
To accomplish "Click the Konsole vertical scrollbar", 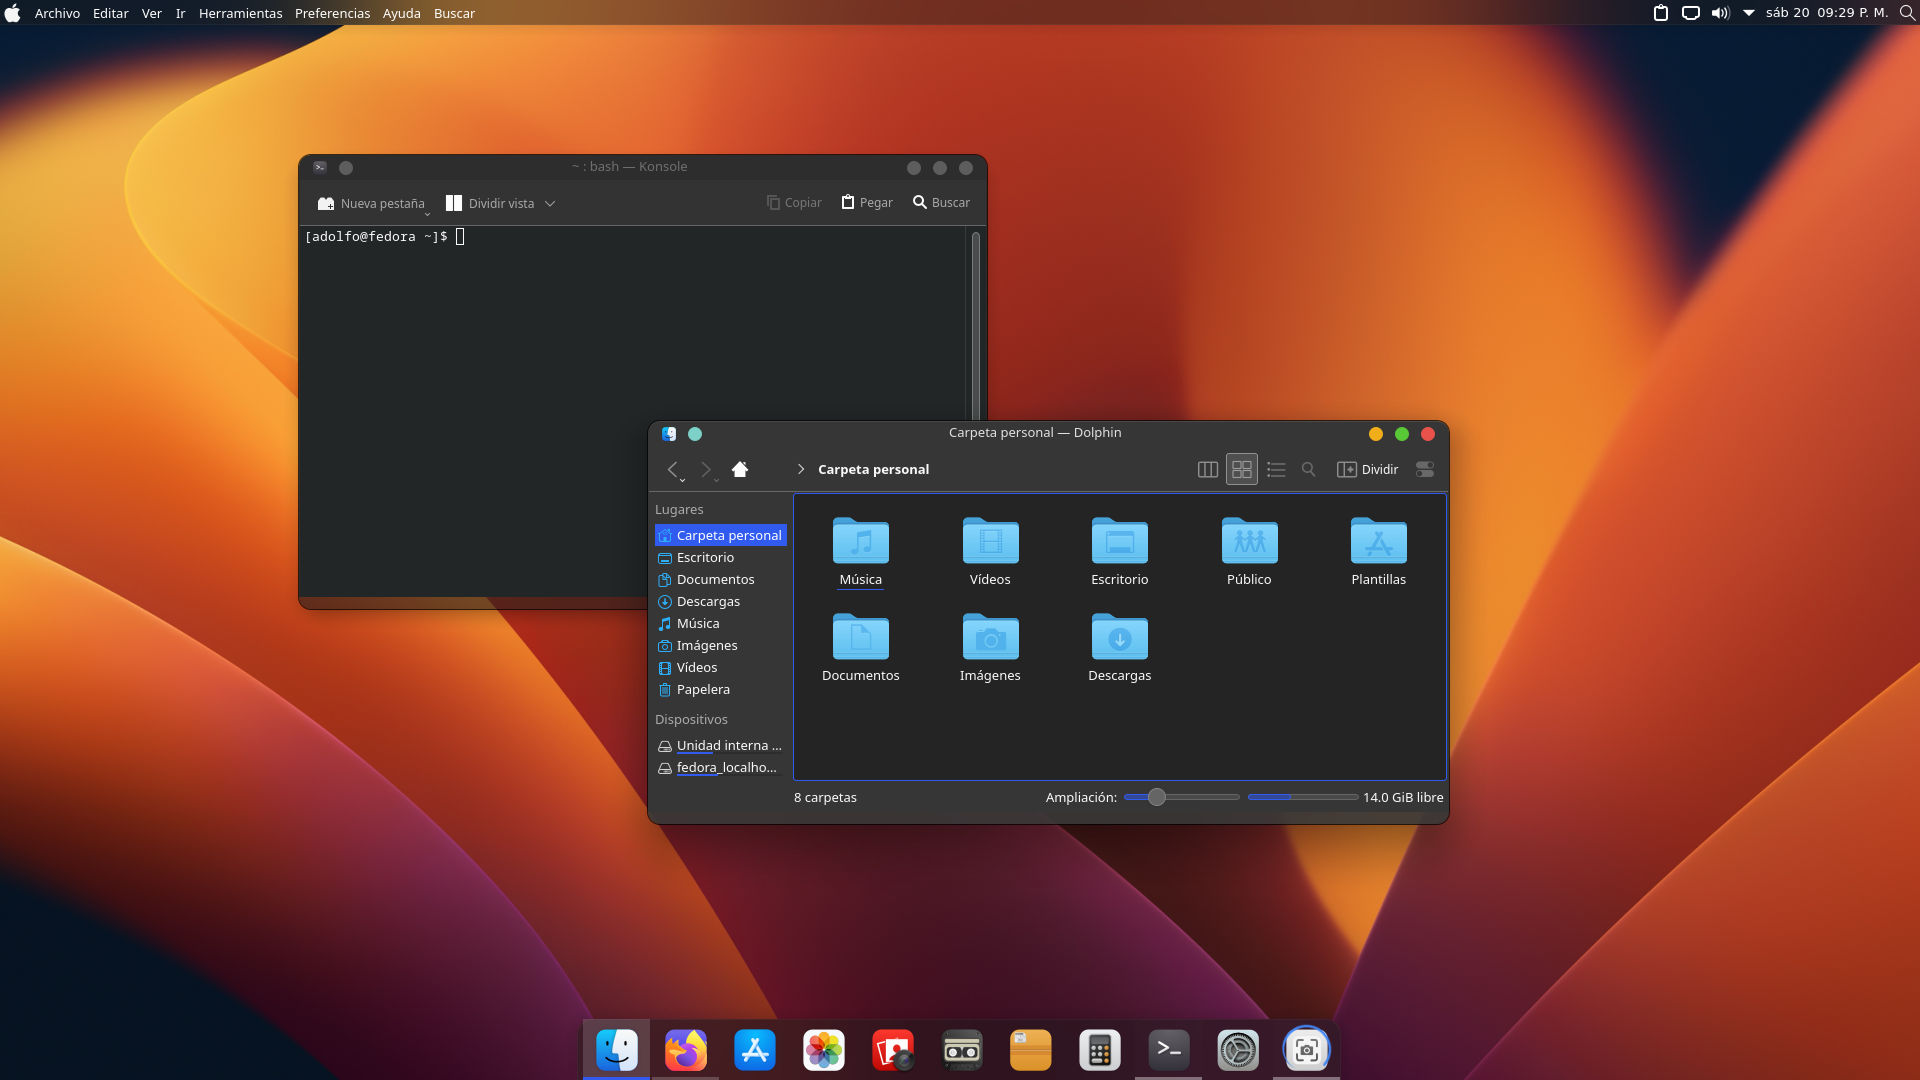I will coord(975,325).
